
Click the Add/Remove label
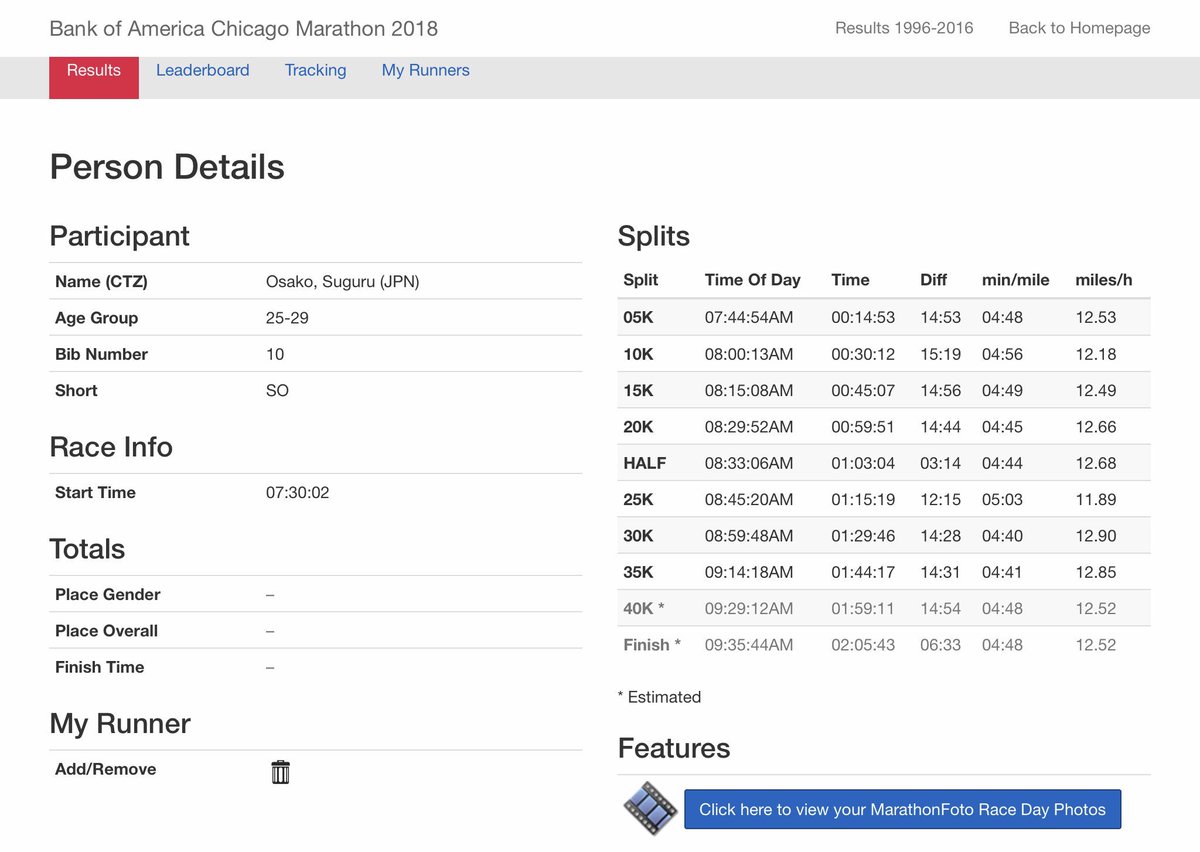(x=105, y=769)
